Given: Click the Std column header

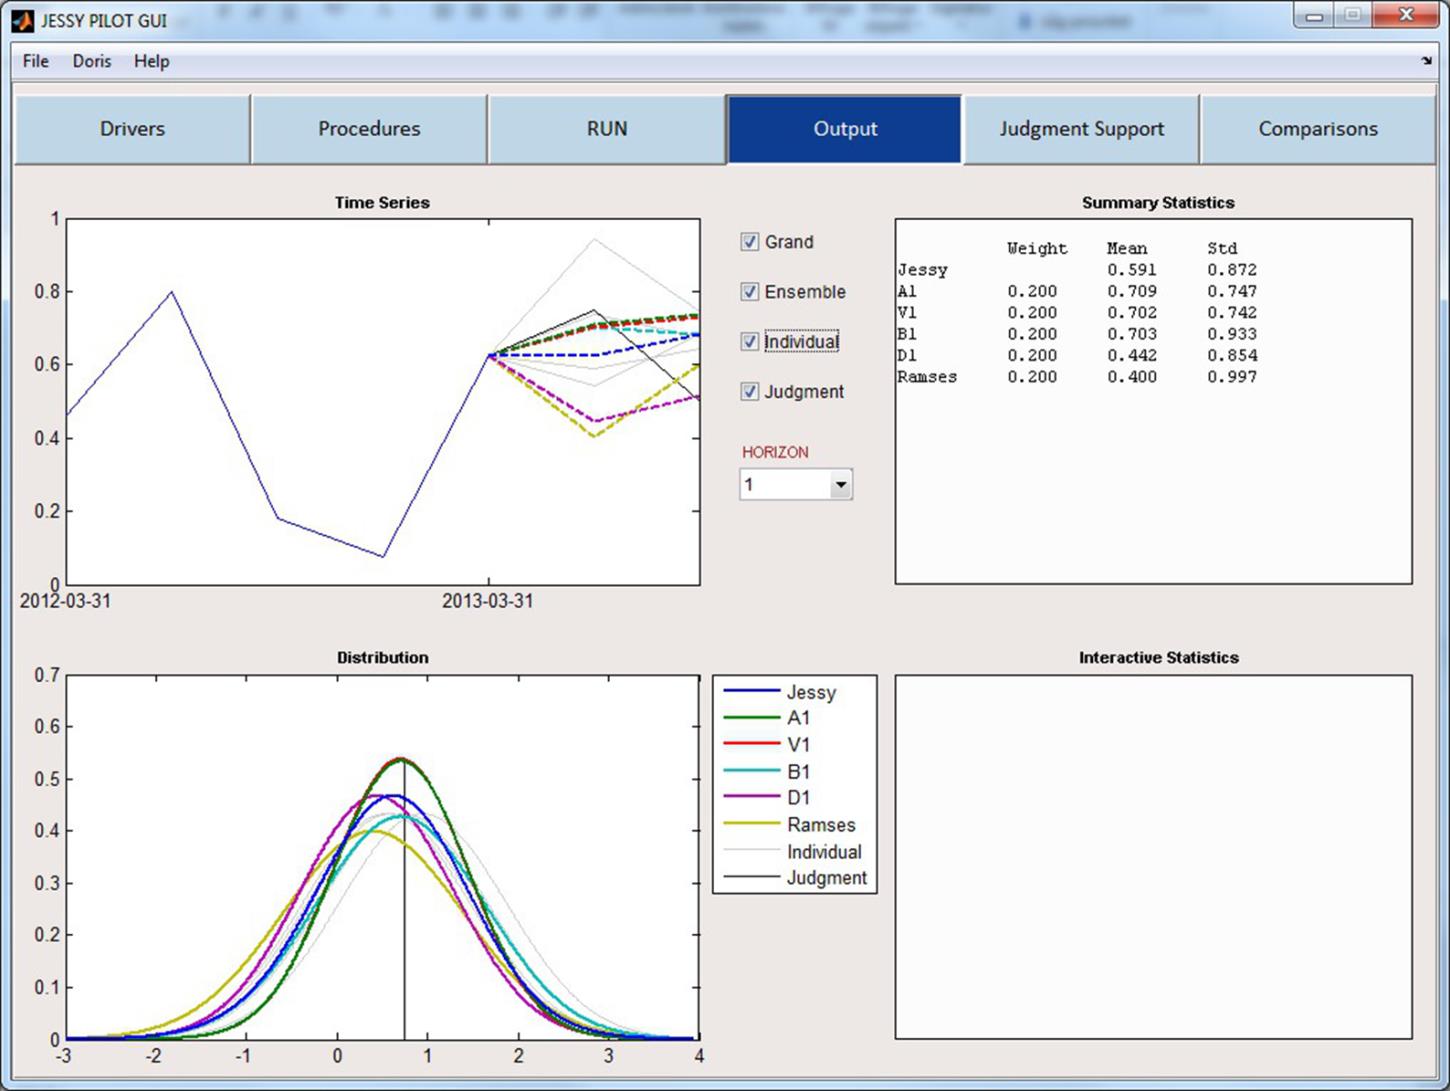Looking at the screenshot, I should (x=1222, y=249).
